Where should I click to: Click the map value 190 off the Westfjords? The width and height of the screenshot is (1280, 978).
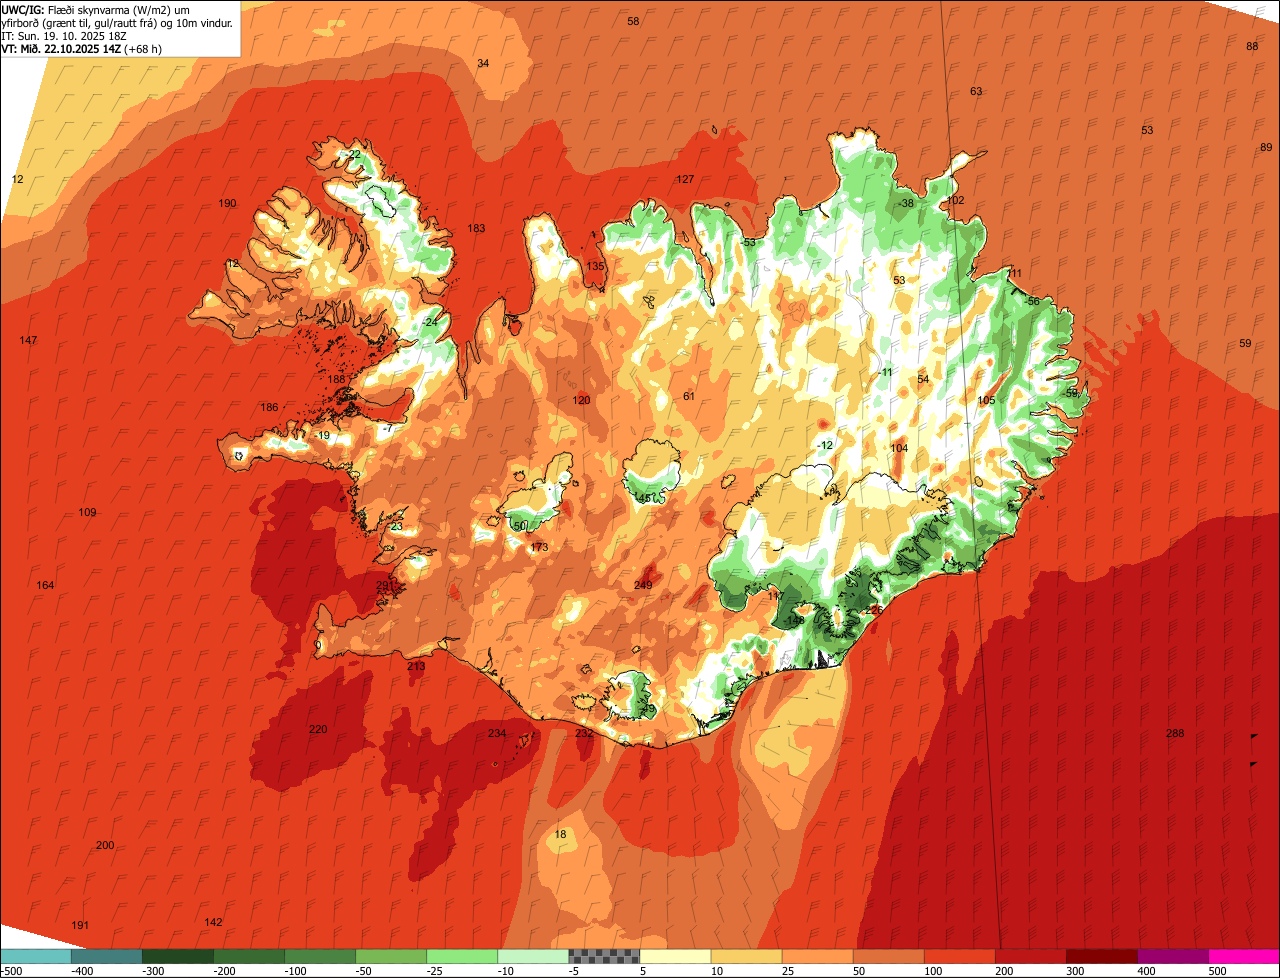pos(228,203)
